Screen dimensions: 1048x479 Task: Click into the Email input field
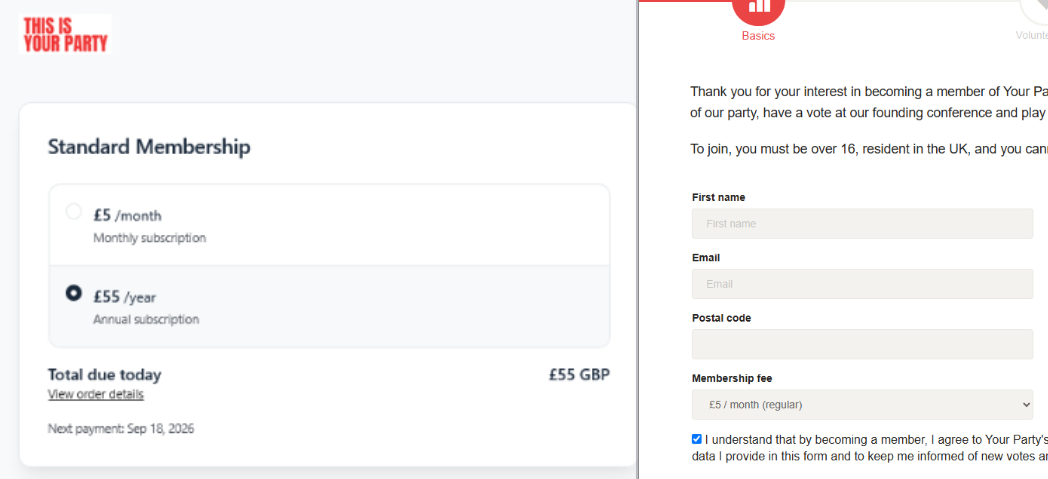(x=861, y=284)
